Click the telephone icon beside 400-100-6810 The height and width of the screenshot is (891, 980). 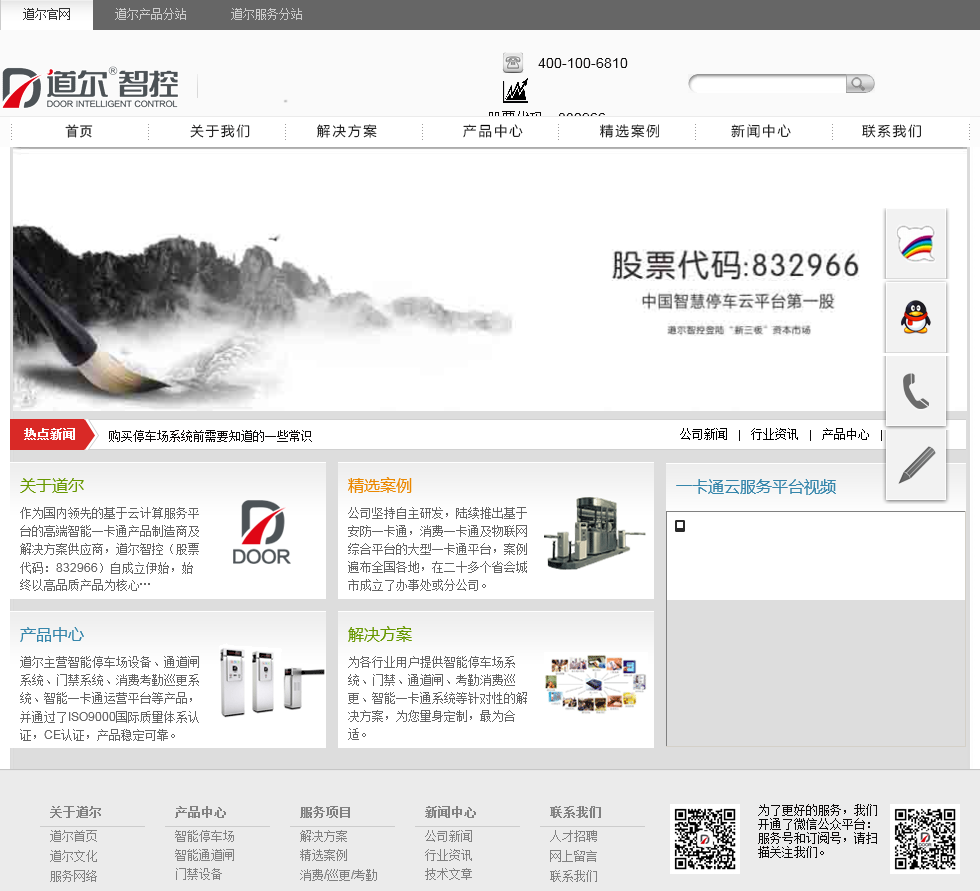[512, 62]
